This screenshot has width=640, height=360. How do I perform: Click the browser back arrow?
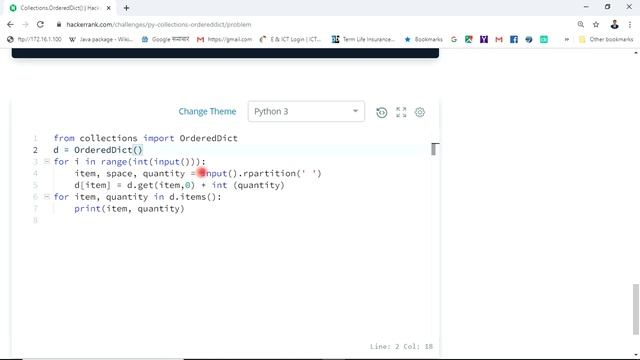point(10,24)
